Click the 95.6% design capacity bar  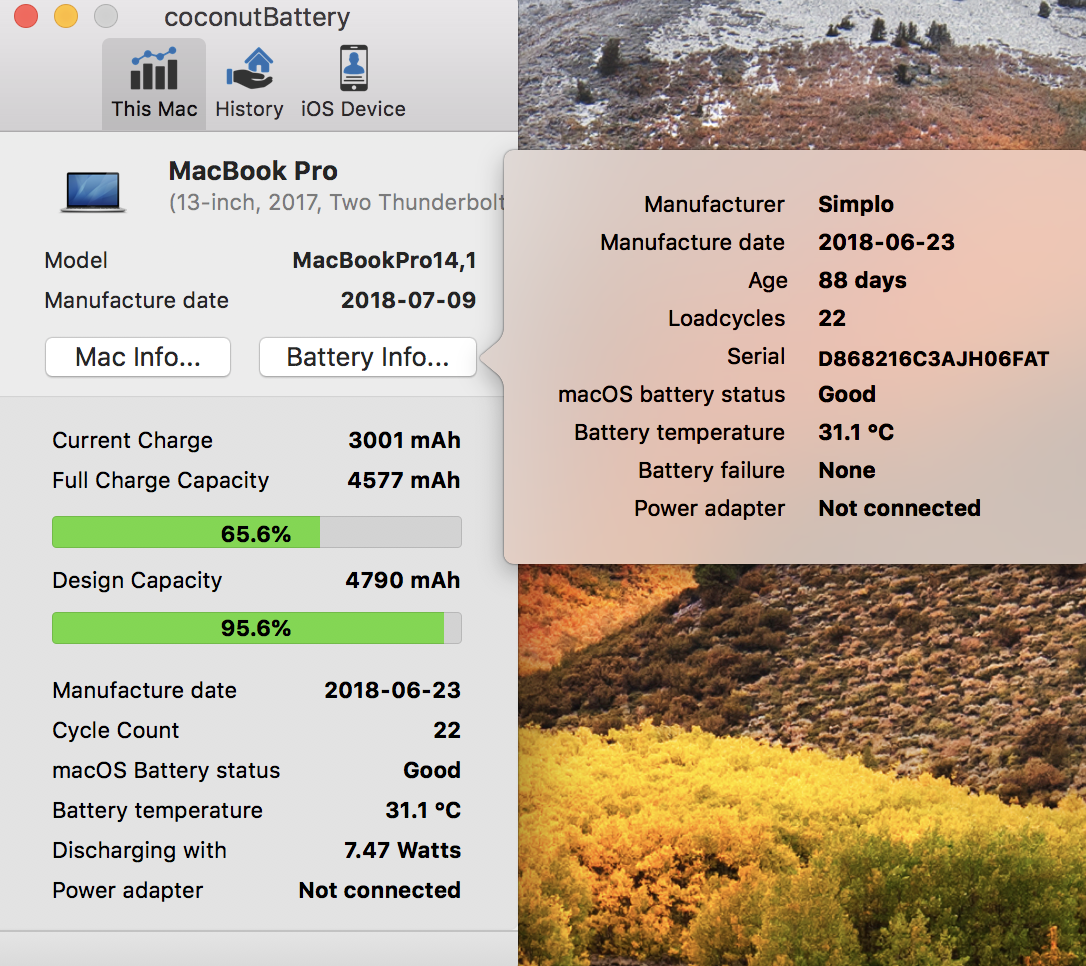point(257,628)
